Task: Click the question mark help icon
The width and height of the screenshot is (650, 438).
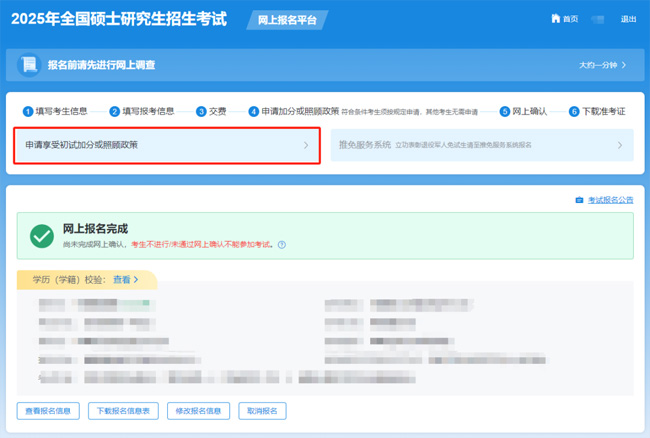Action: (x=282, y=244)
